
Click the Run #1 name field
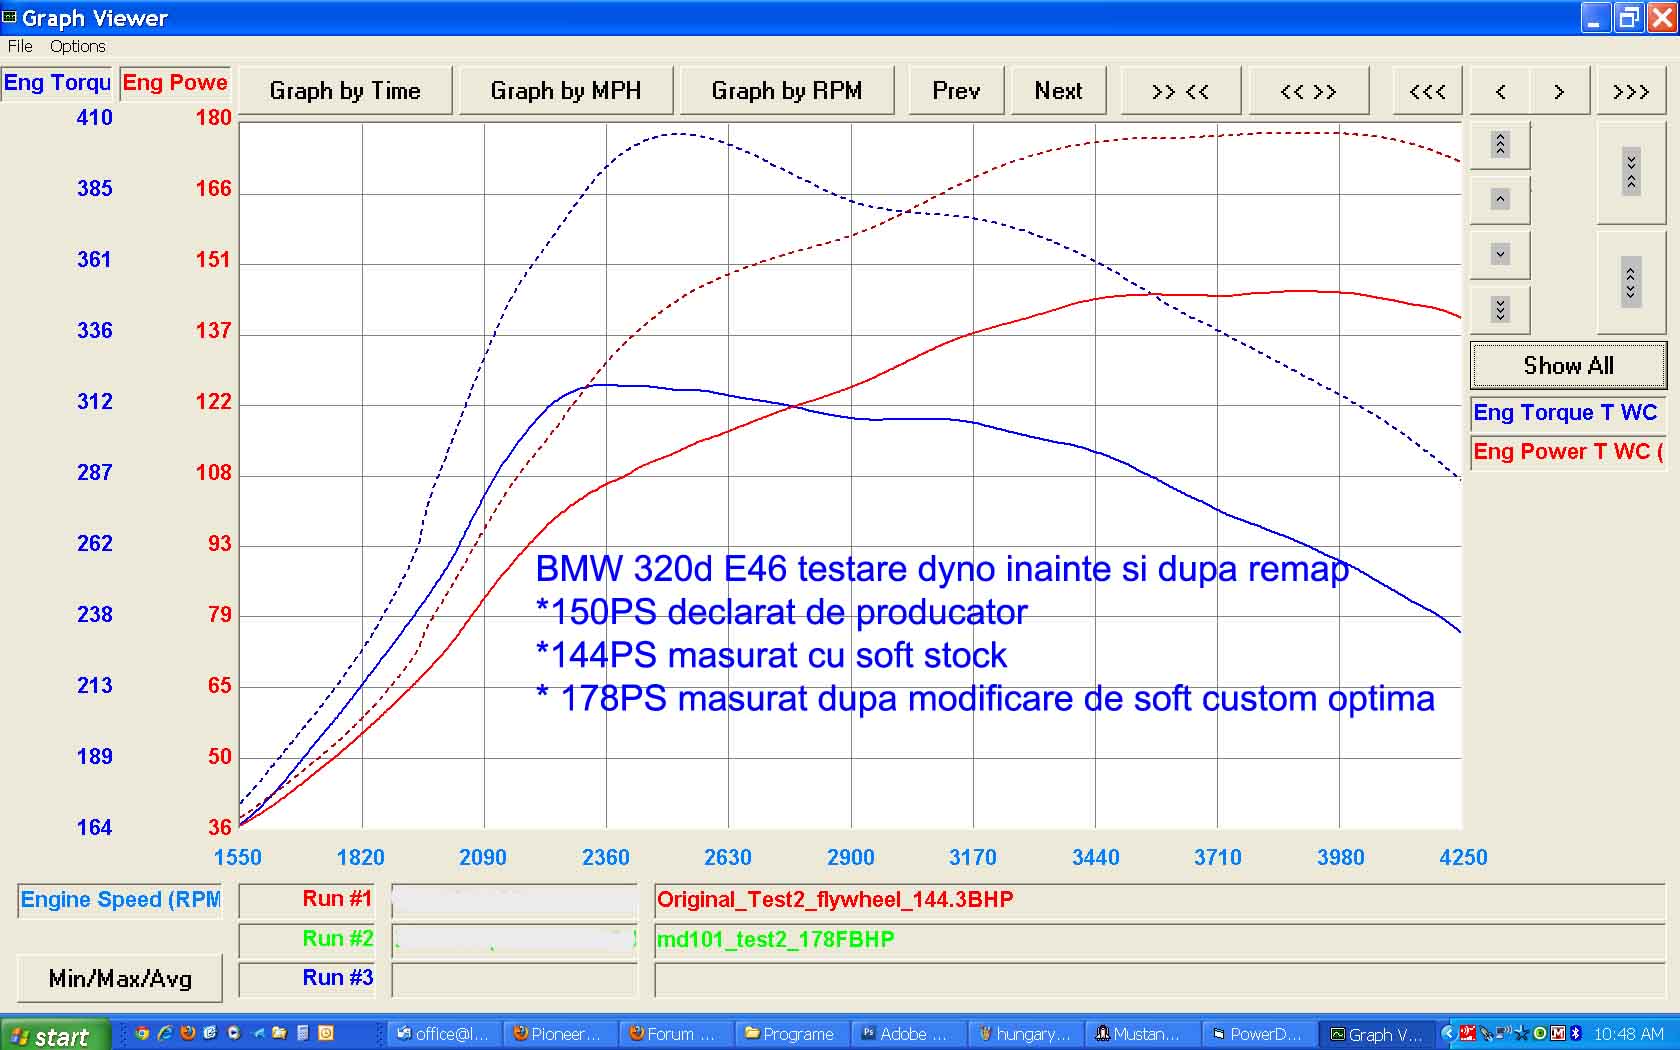(514, 900)
